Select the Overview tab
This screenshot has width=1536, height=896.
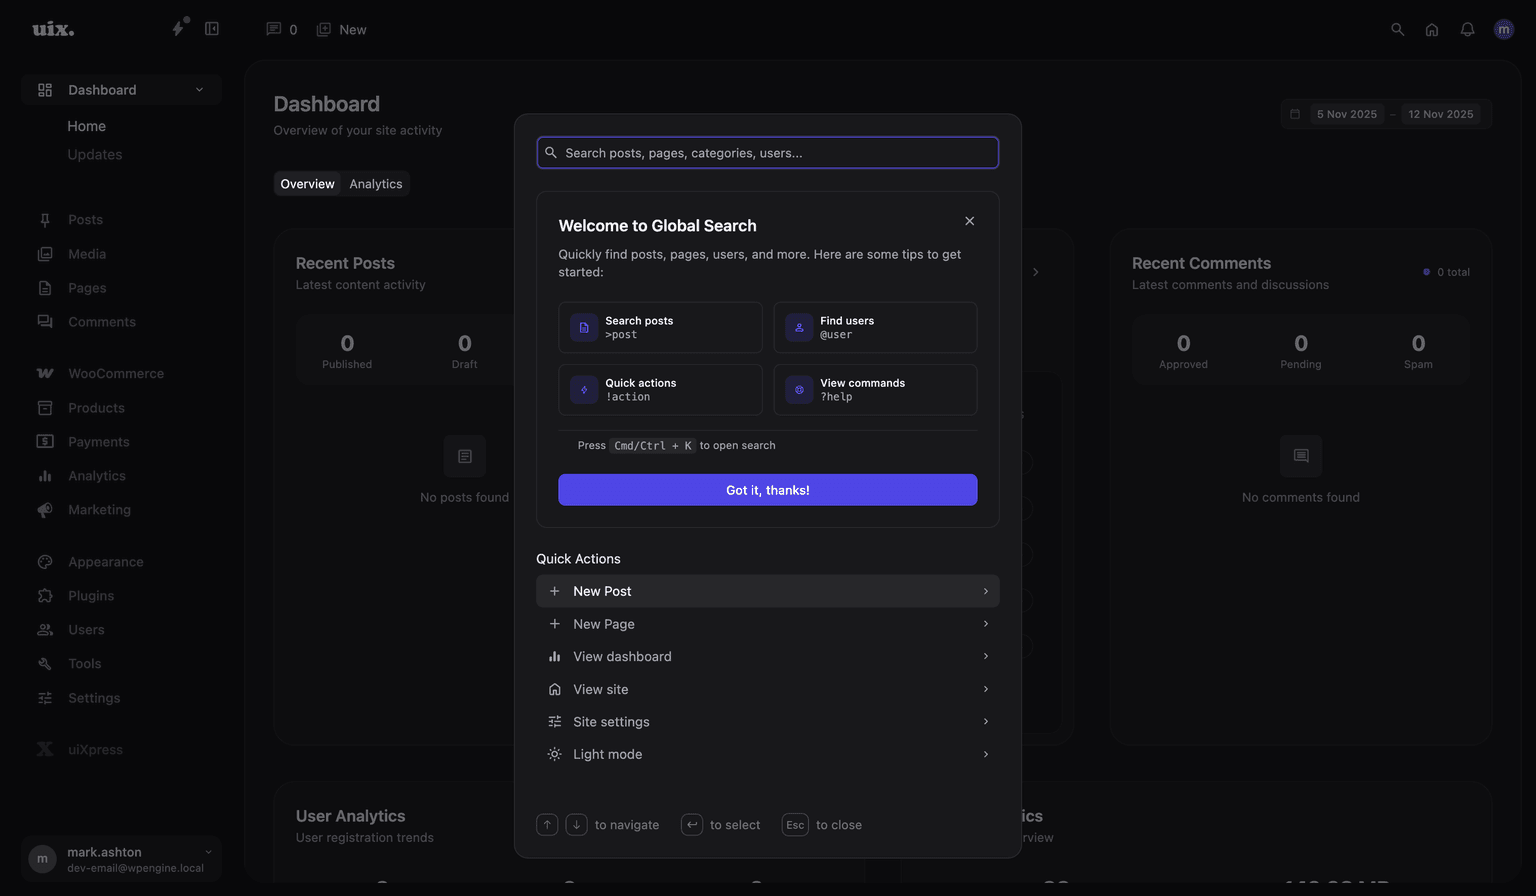(307, 183)
